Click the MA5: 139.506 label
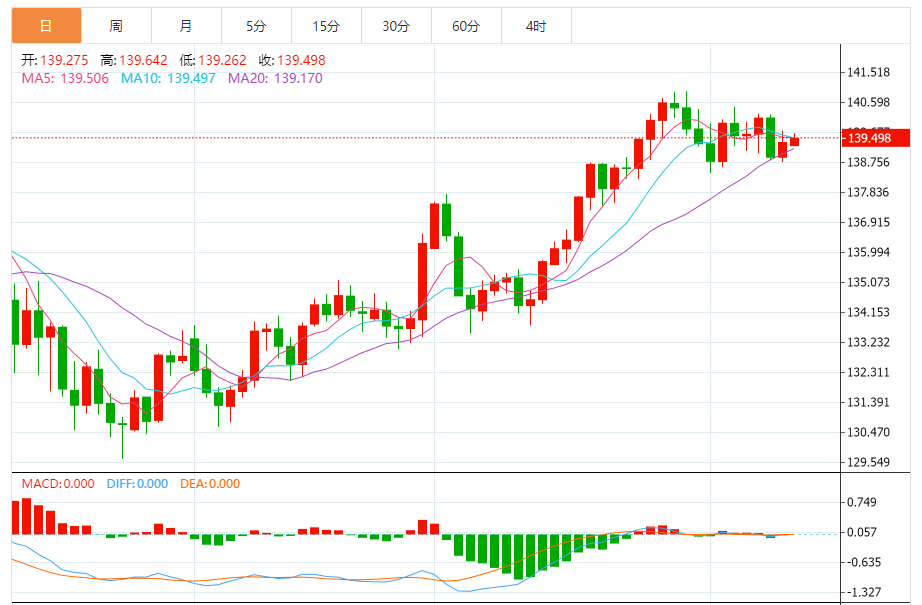Image resolution: width=922 pixels, height=605 pixels. (65, 78)
